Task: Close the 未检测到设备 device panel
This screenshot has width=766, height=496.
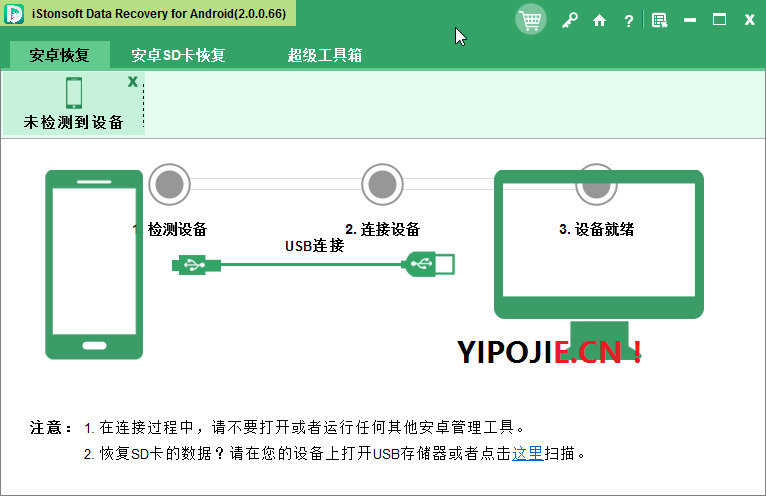Action: pyautogui.click(x=132, y=82)
